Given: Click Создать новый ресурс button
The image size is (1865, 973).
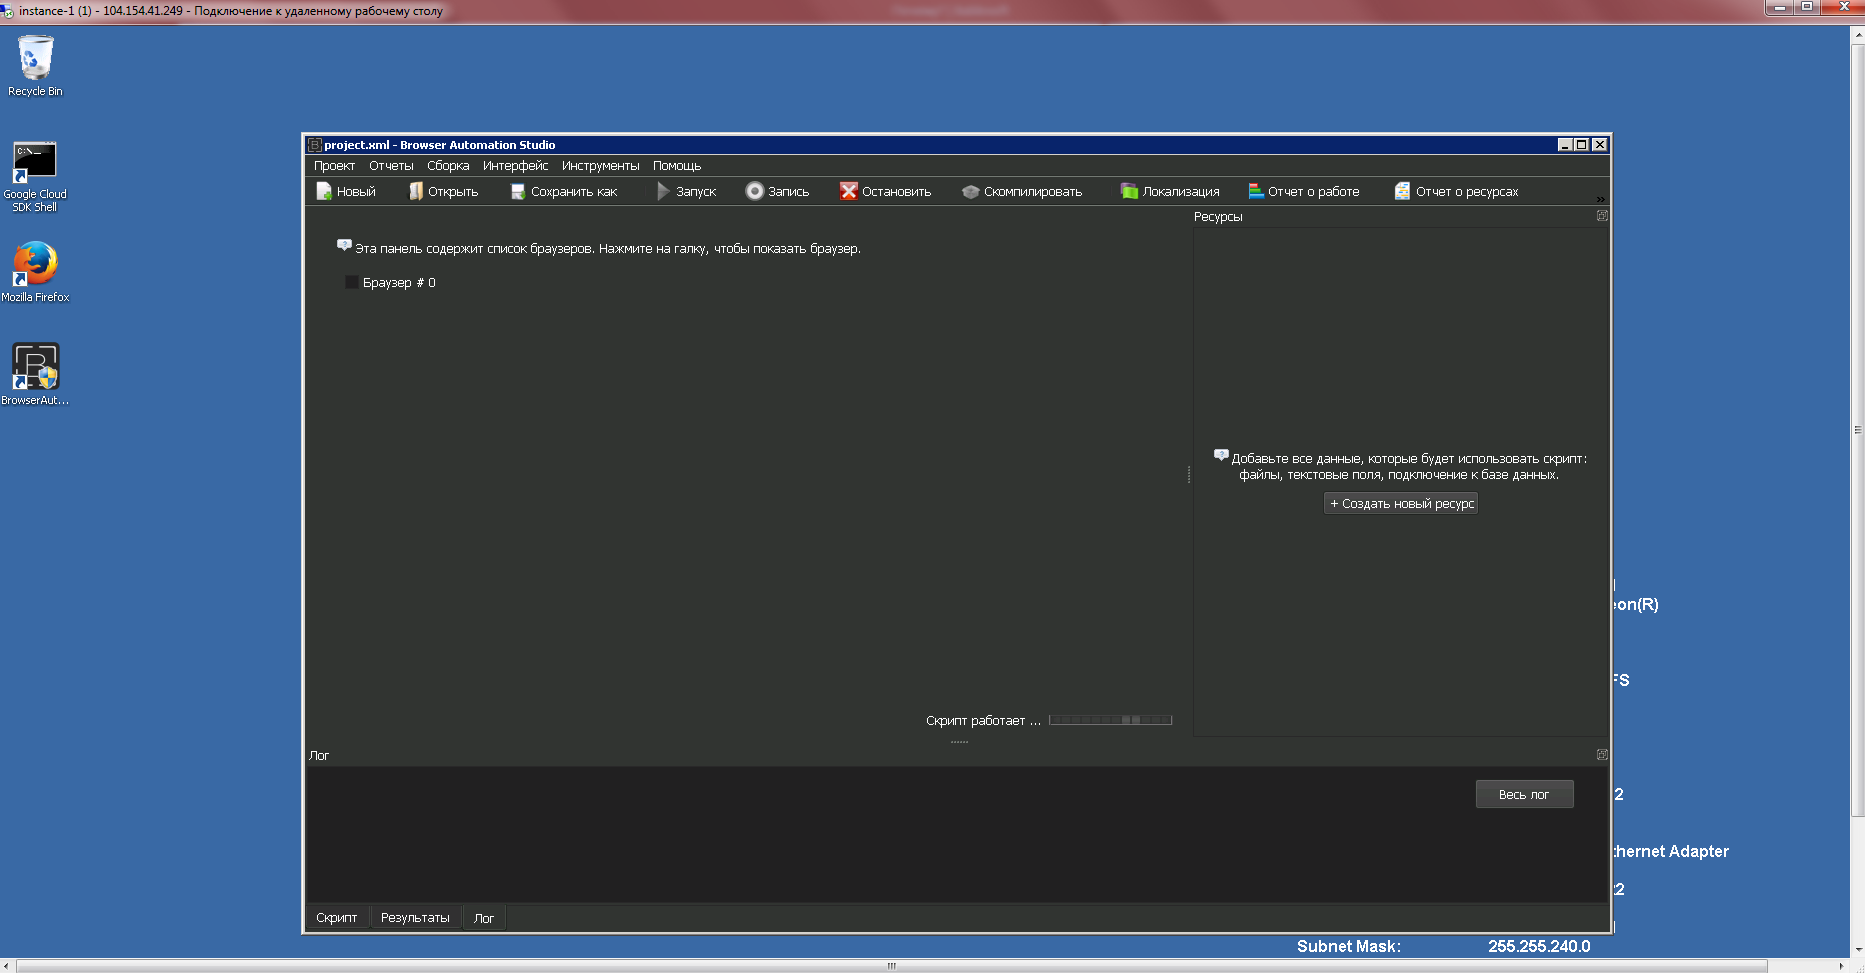Looking at the screenshot, I should point(1401,504).
